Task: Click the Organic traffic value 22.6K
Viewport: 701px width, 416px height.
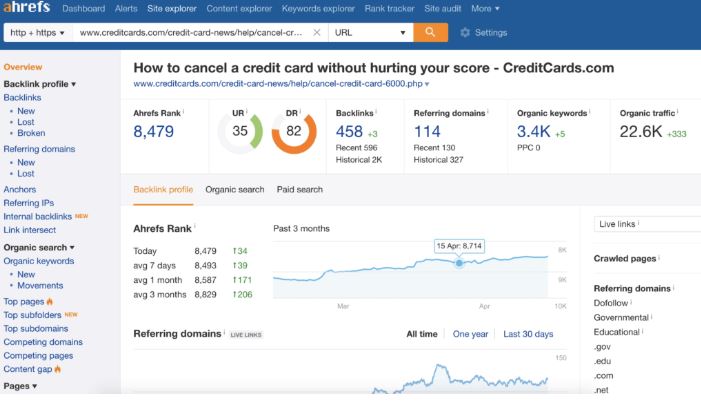Action: point(641,131)
